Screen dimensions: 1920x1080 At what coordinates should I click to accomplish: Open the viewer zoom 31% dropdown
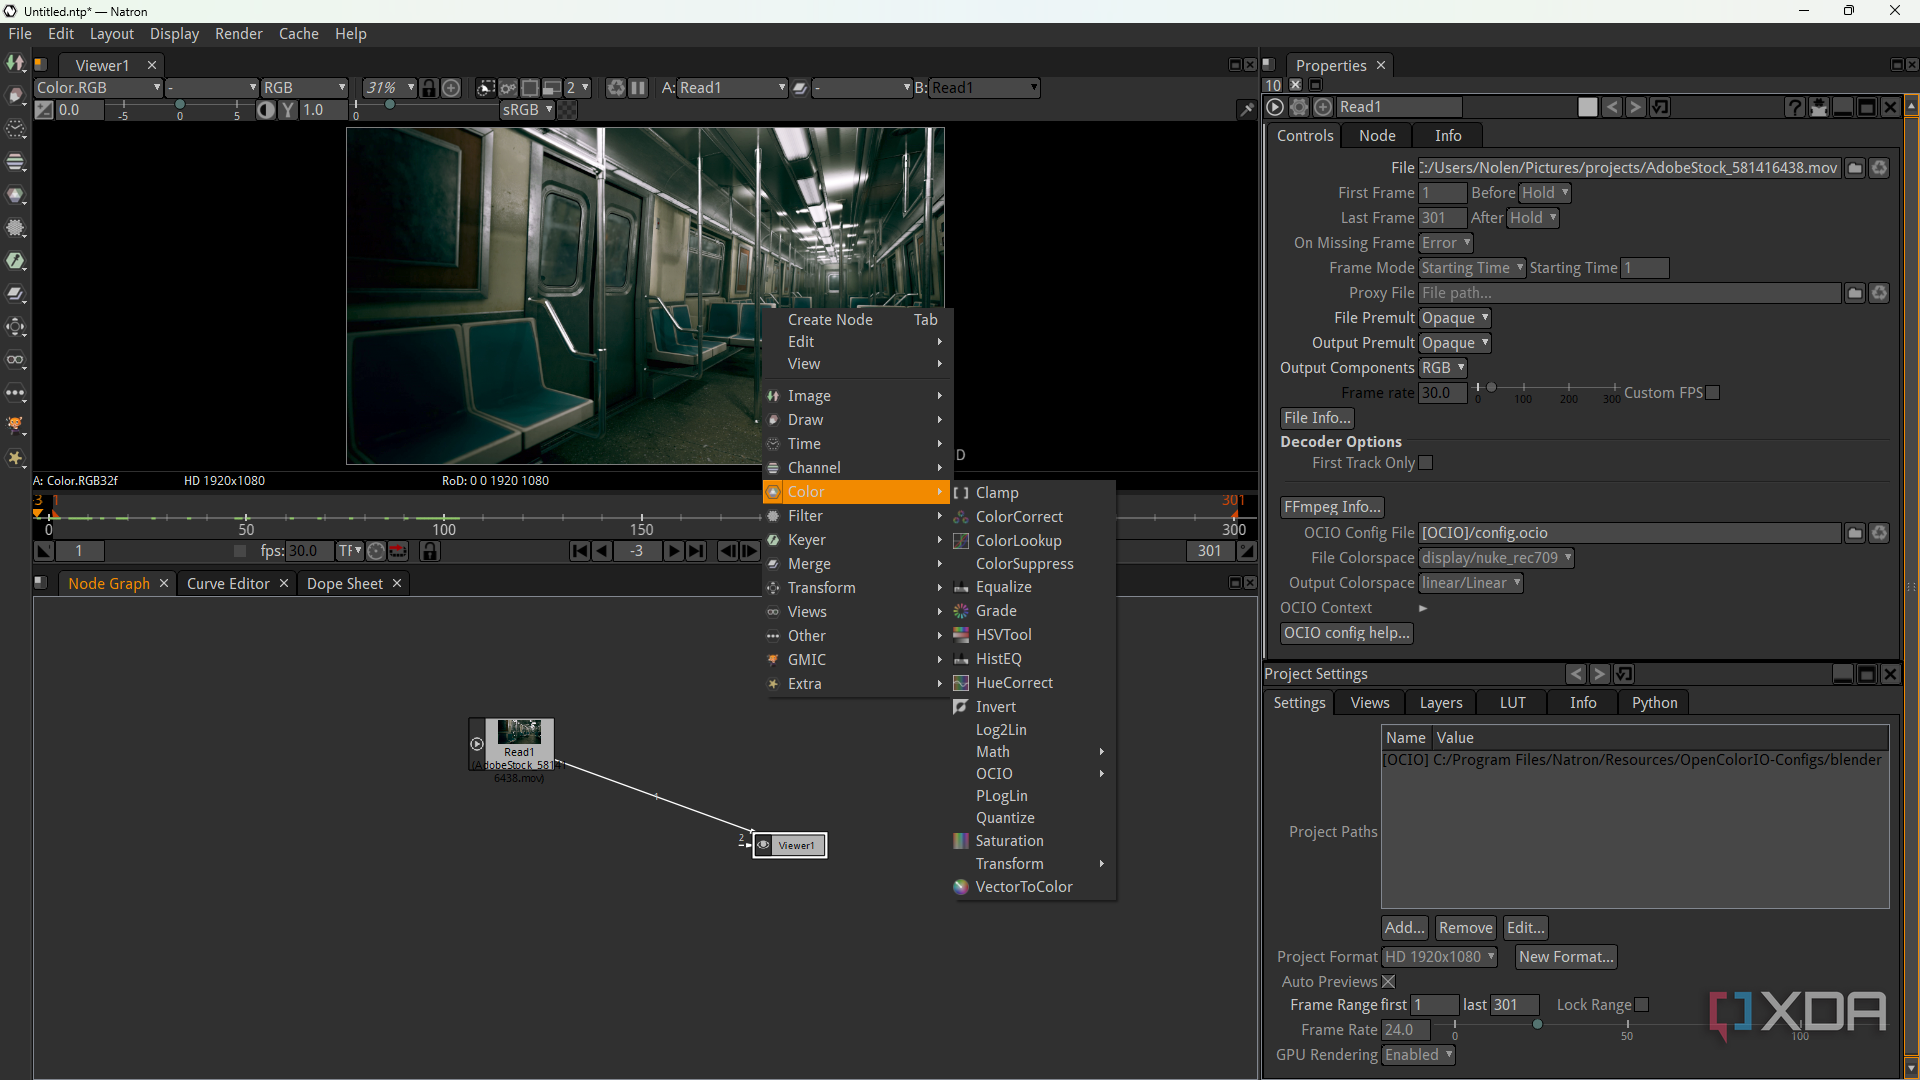point(389,88)
